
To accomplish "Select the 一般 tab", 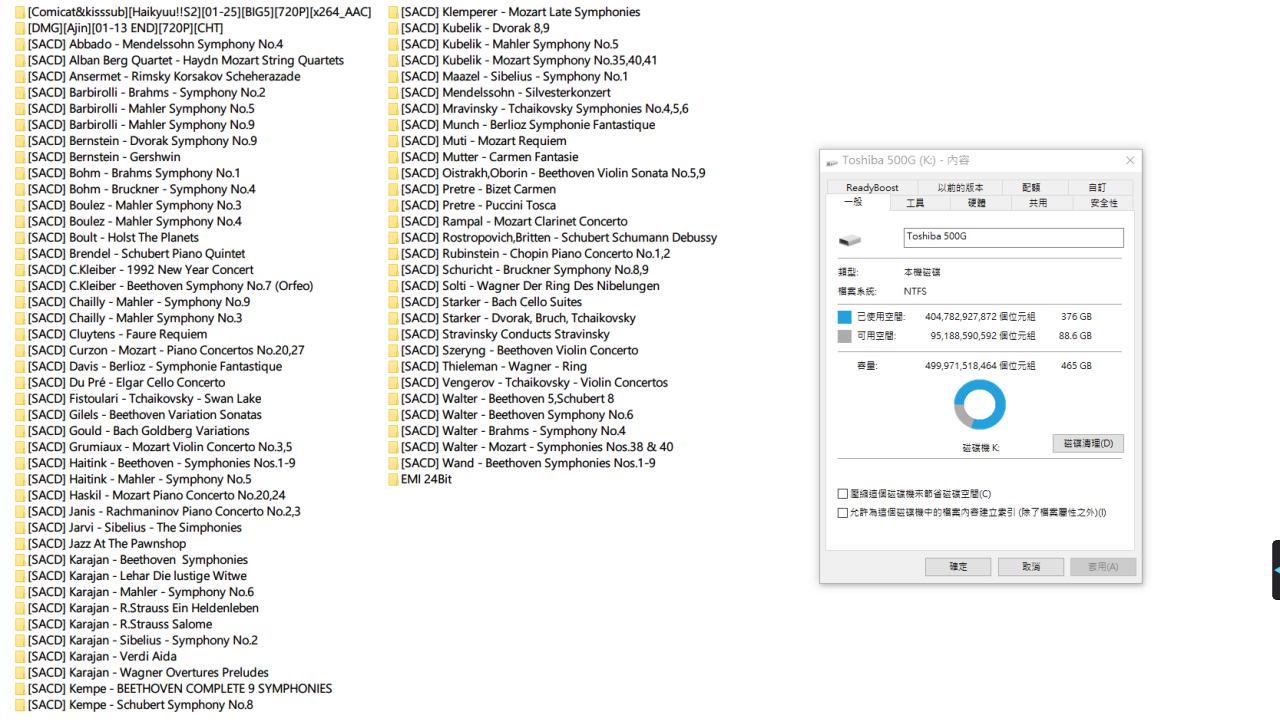I will tap(853, 203).
